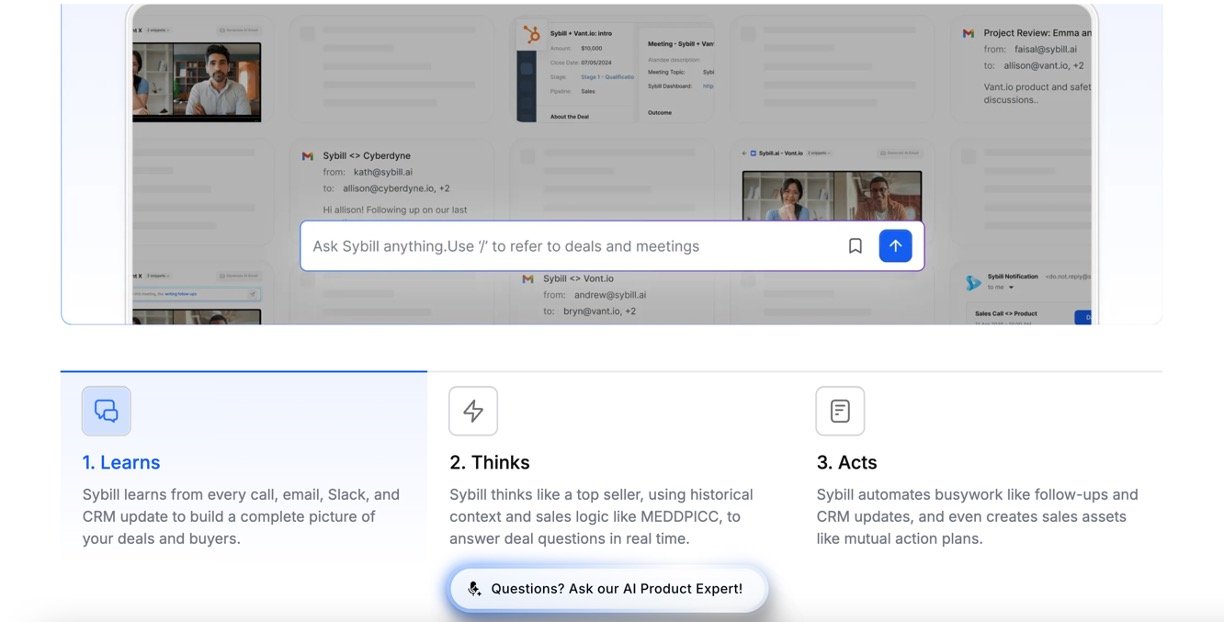Image resolution: width=1224 pixels, height=622 pixels.
Task: Click the Learns chat bubble icon
Action: click(x=106, y=411)
